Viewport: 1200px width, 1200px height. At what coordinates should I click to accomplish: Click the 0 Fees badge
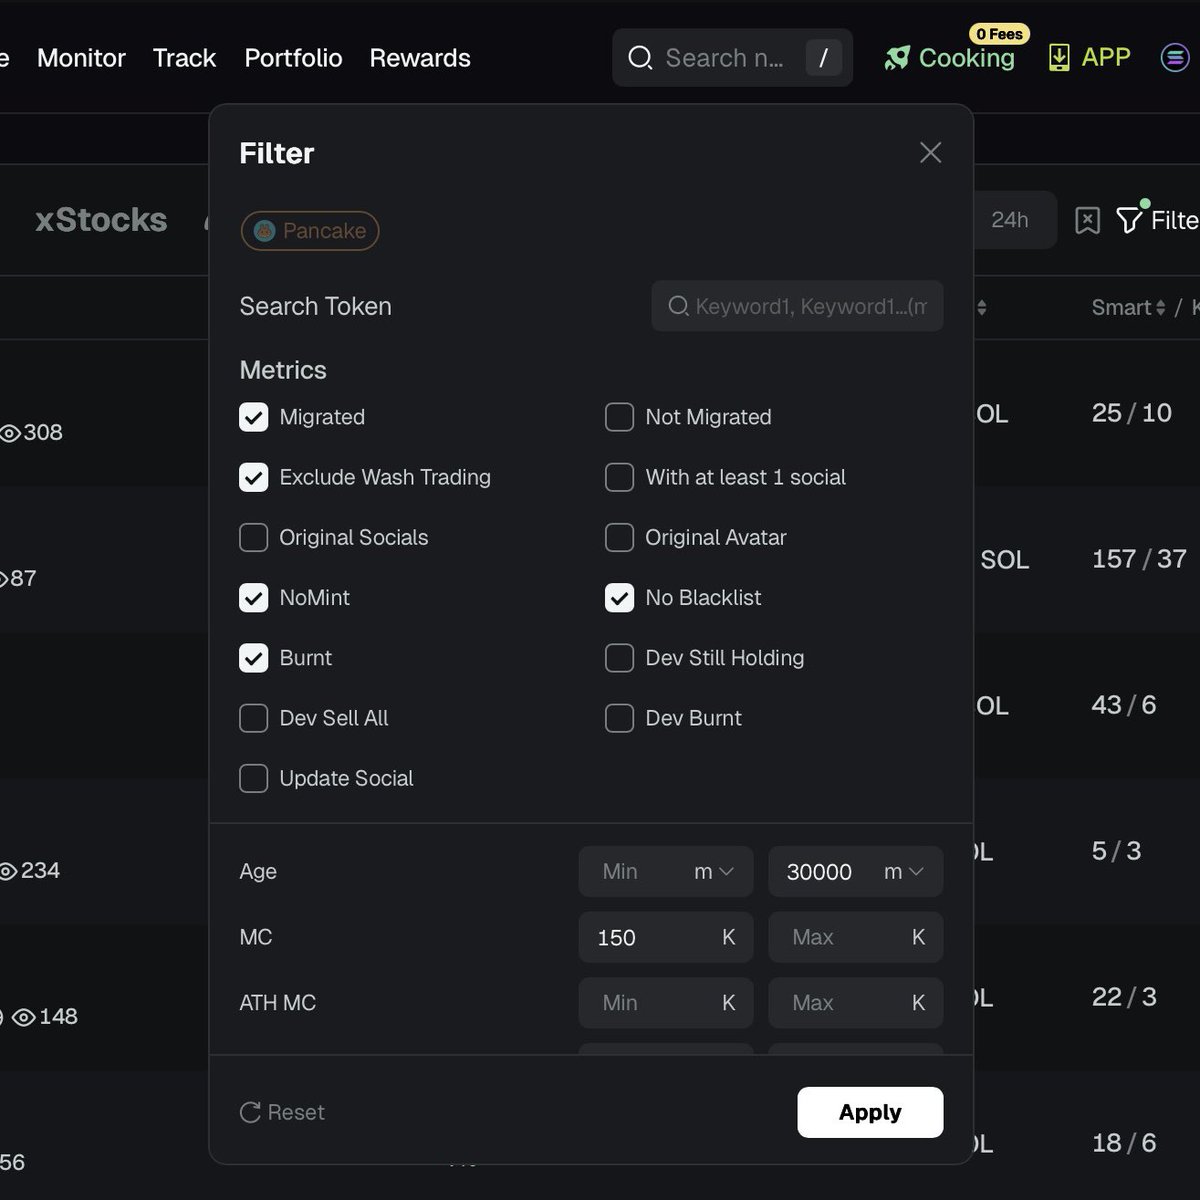tap(999, 34)
